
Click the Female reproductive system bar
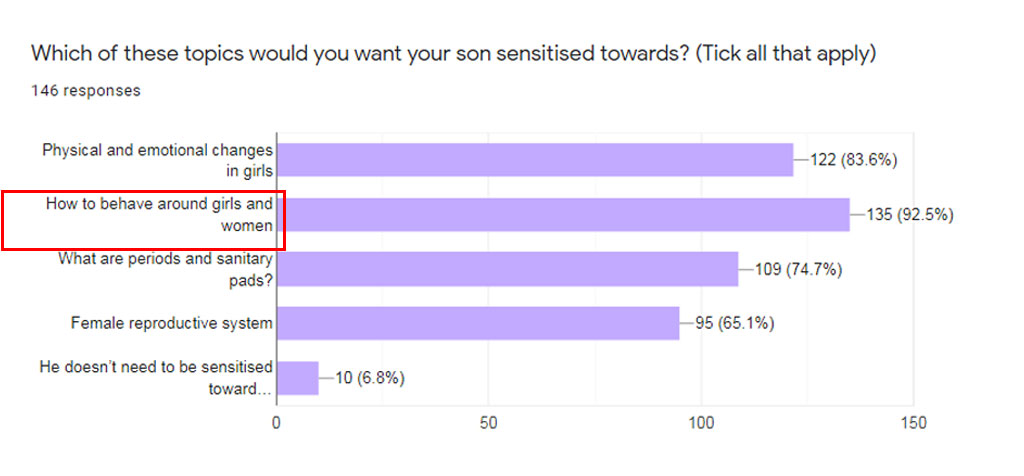point(477,323)
